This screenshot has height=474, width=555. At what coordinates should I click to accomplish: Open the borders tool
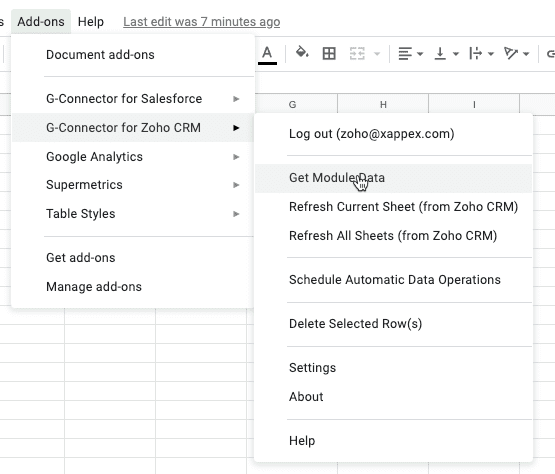(x=329, y=53)
